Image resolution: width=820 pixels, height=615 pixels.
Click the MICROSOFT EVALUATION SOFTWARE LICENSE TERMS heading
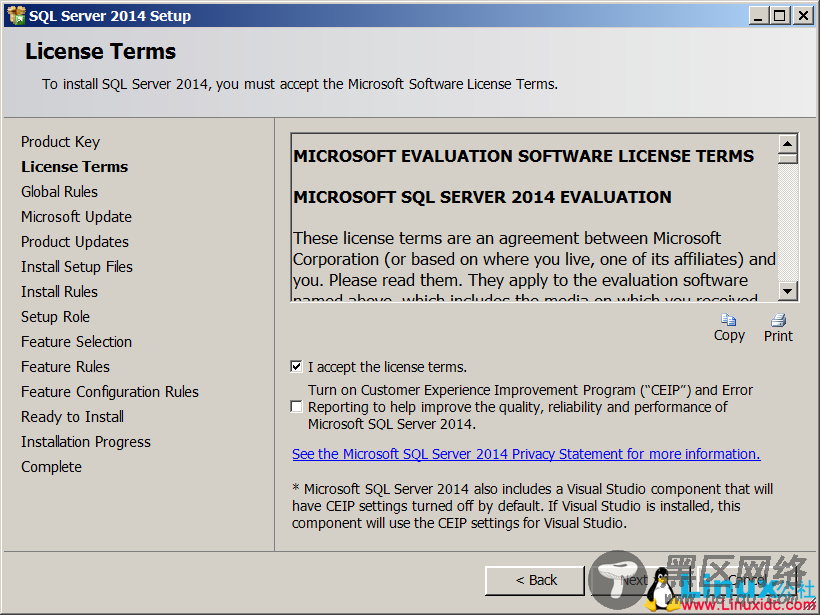pos(523,156)
